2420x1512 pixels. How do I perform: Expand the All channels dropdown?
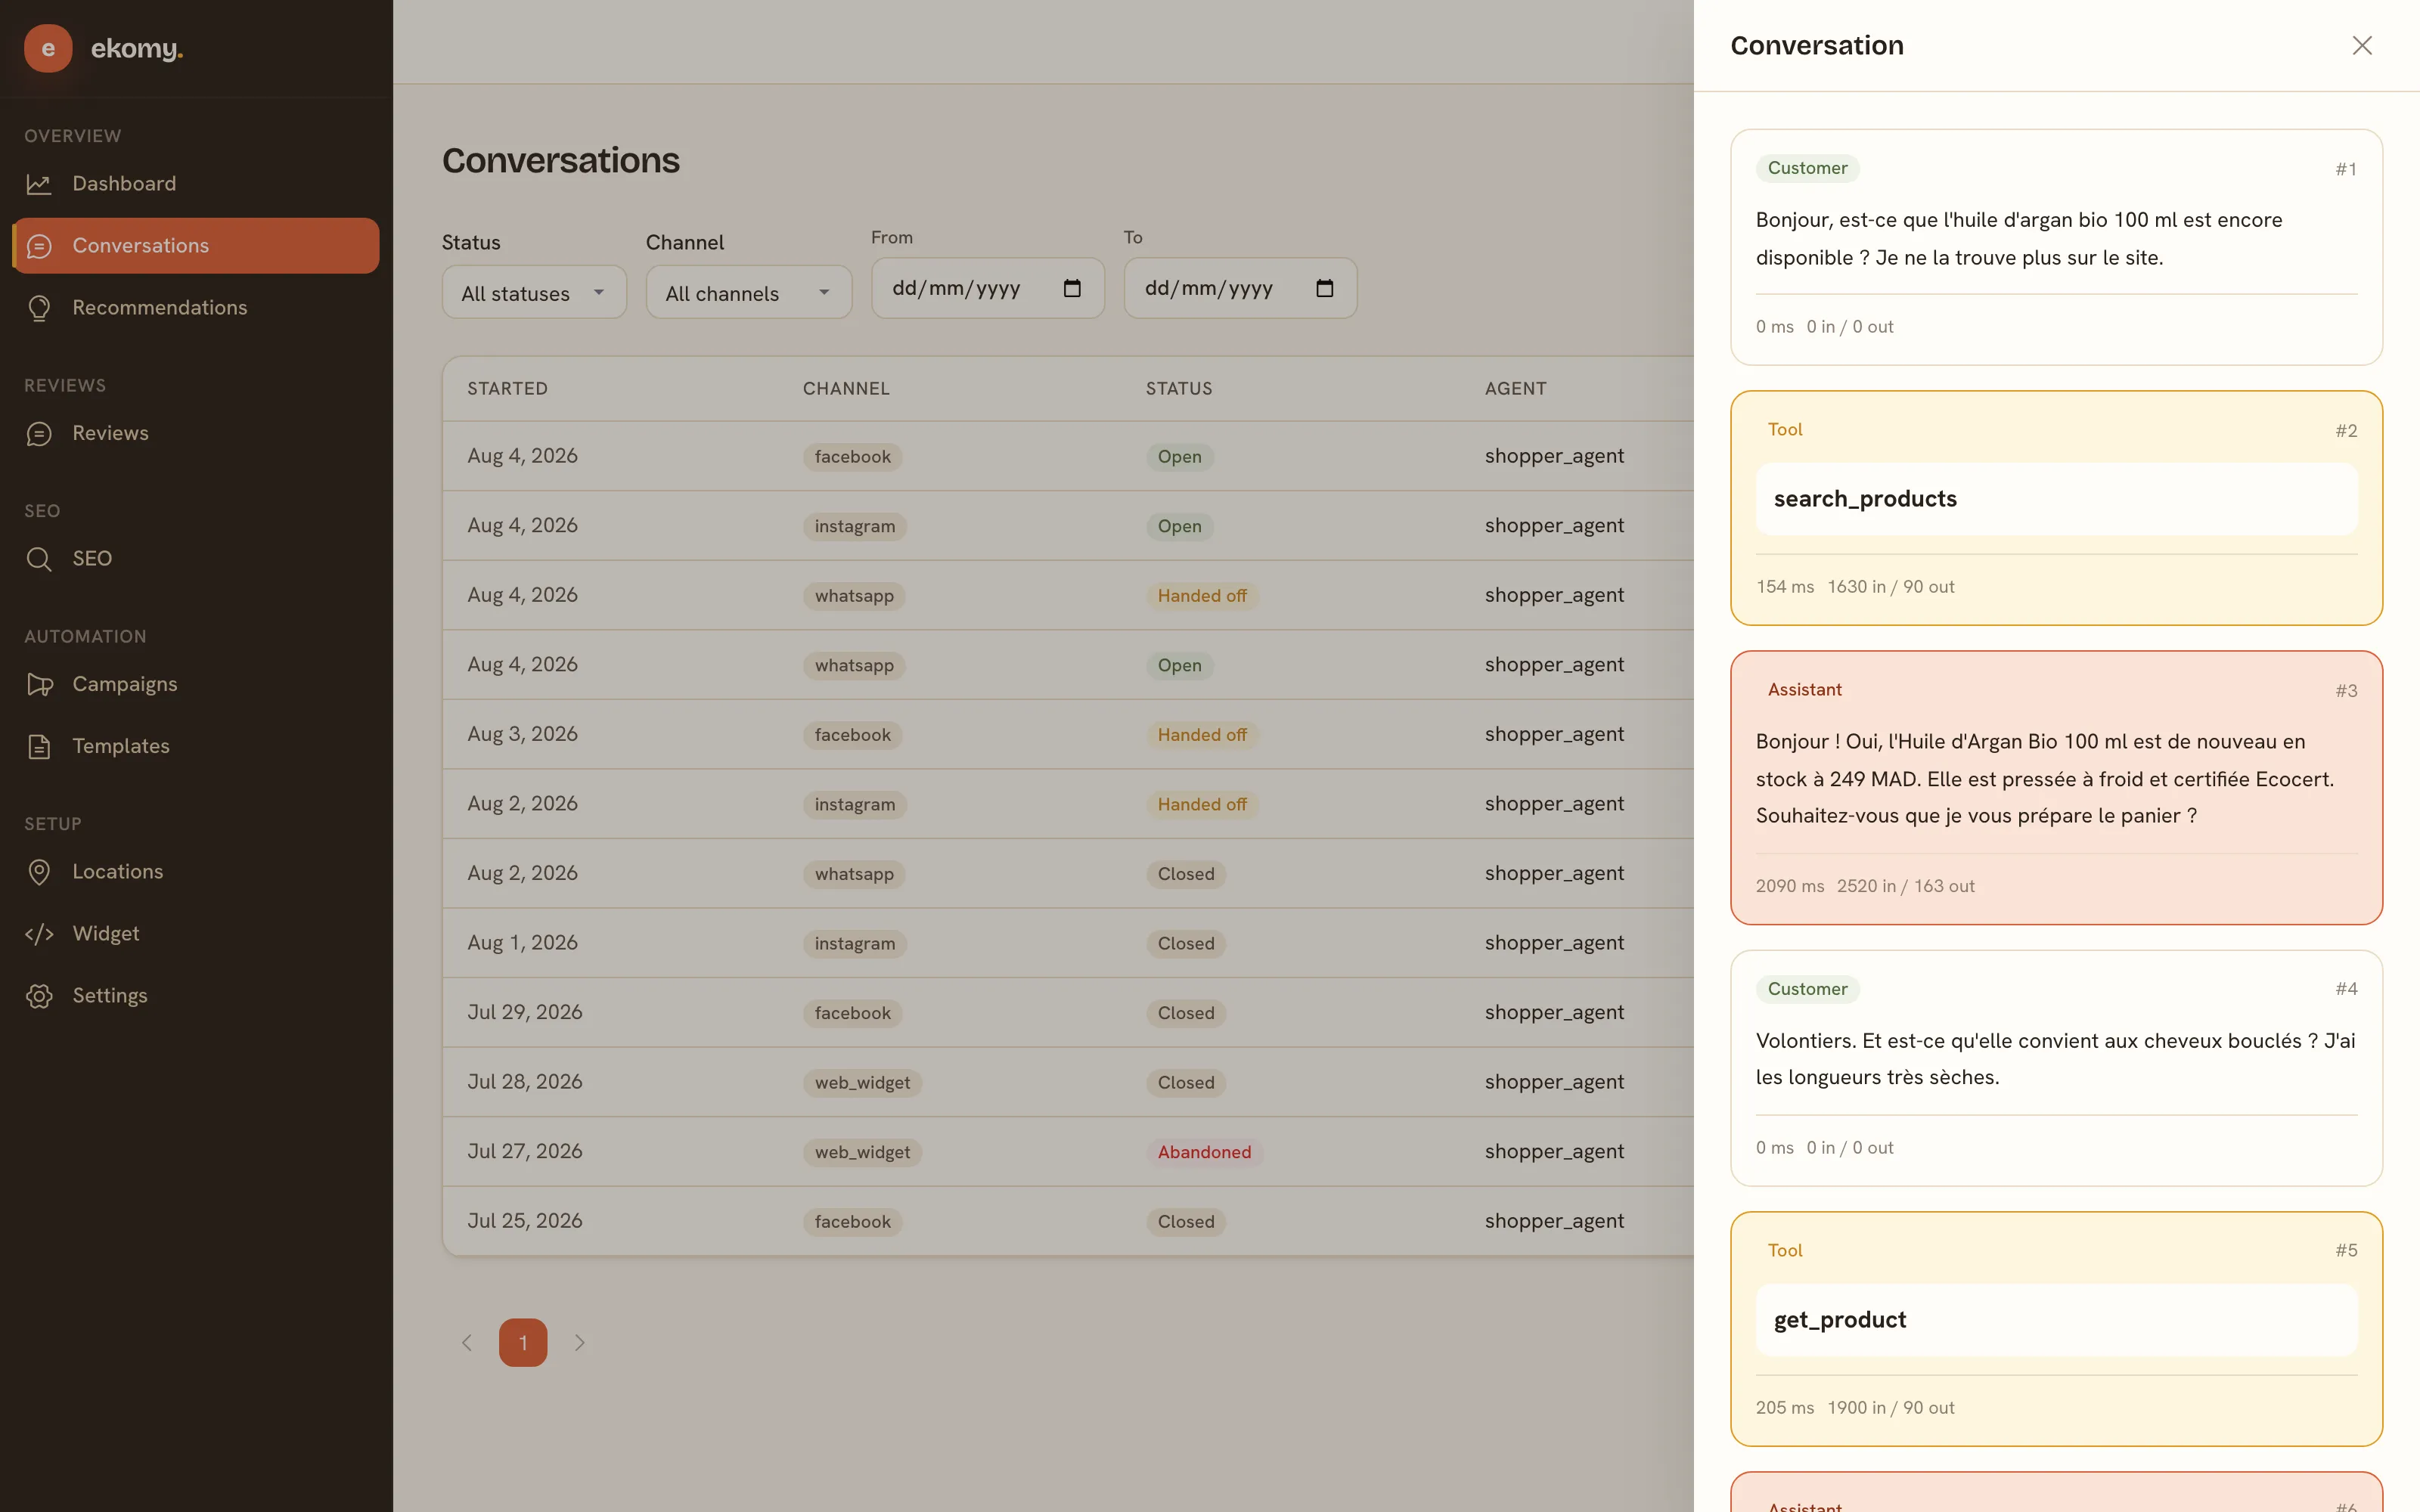(748, 293)
